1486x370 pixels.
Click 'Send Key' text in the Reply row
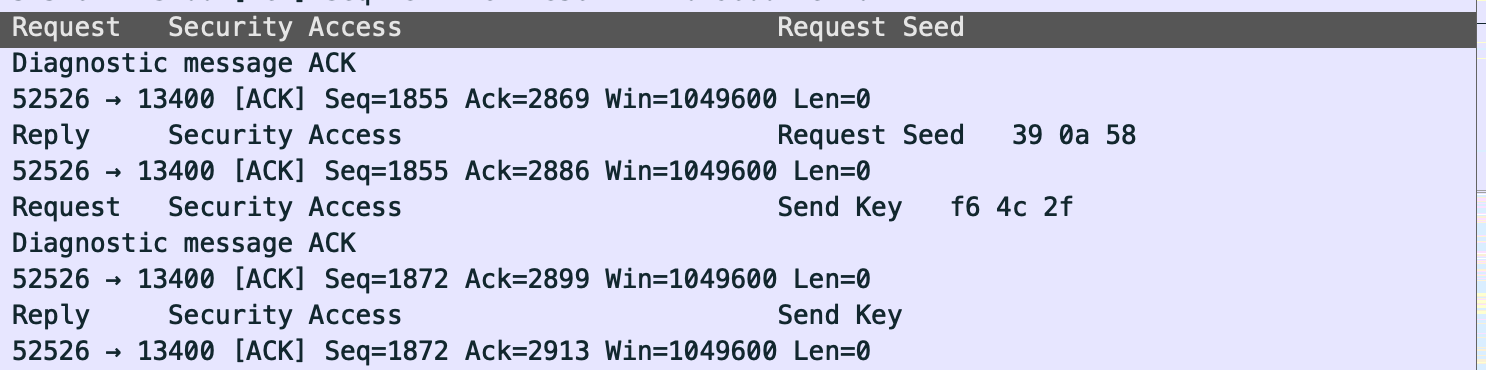click(840, 316)
